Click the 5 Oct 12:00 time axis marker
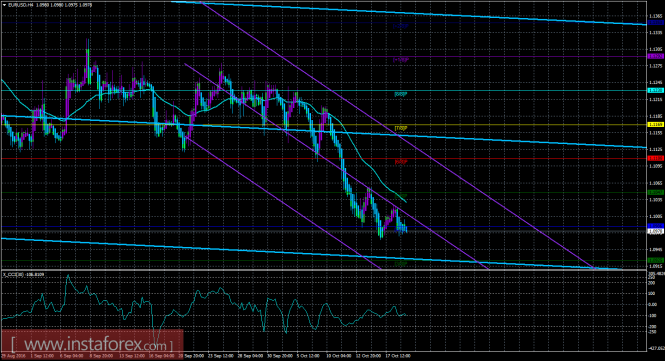Screen dimensions: 665x361 point(308,356)
